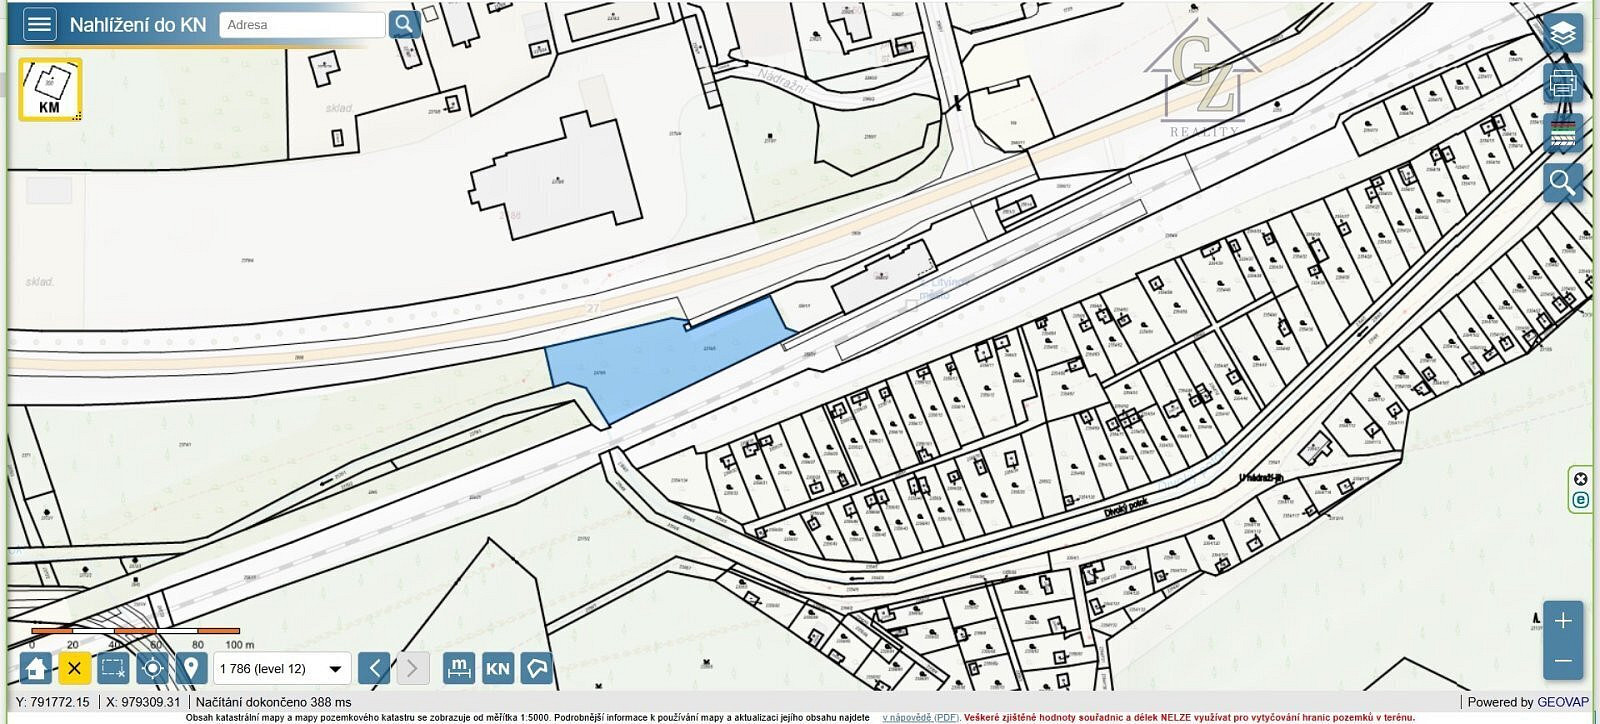The image size is (1600, 724).
Task: Click the Nádražní street label
Action: pyautogui.click(x=783, y=82)
